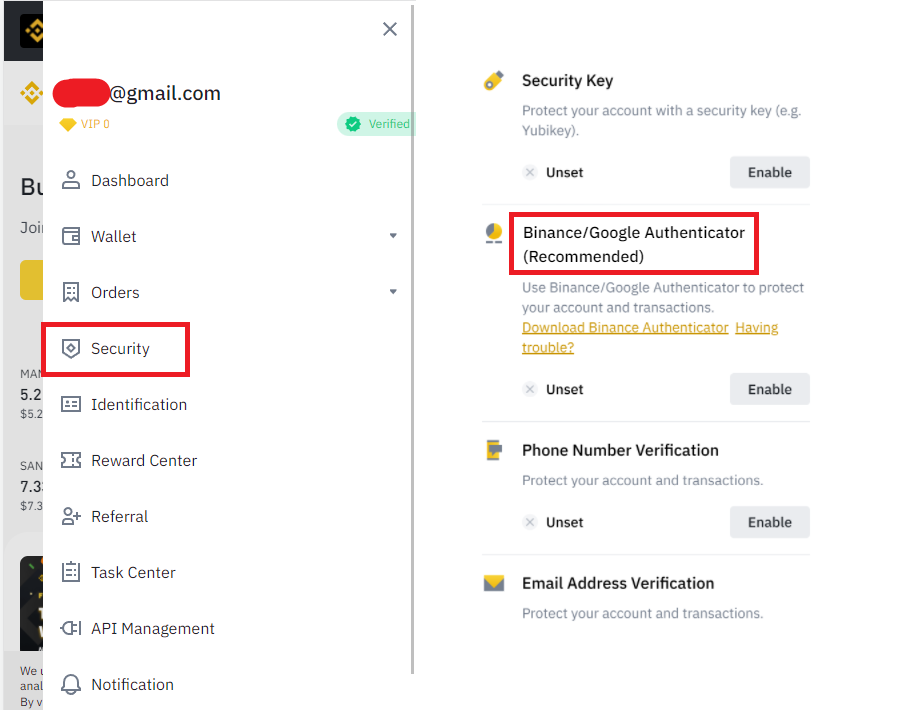Screen dimensions: 902x710
Task: Click the dark banner thumbnail behind menu
Action: click(32, 603)
